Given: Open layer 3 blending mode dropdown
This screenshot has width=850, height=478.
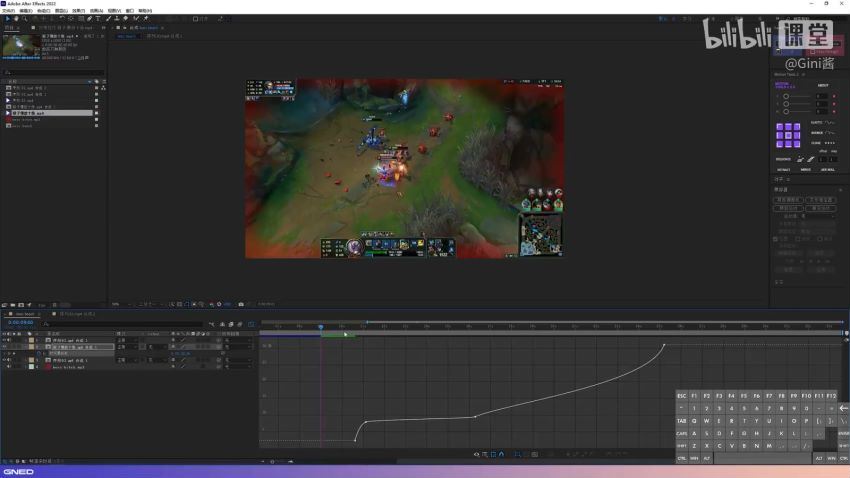Looking at the screenshot, I should pos(127,360).
